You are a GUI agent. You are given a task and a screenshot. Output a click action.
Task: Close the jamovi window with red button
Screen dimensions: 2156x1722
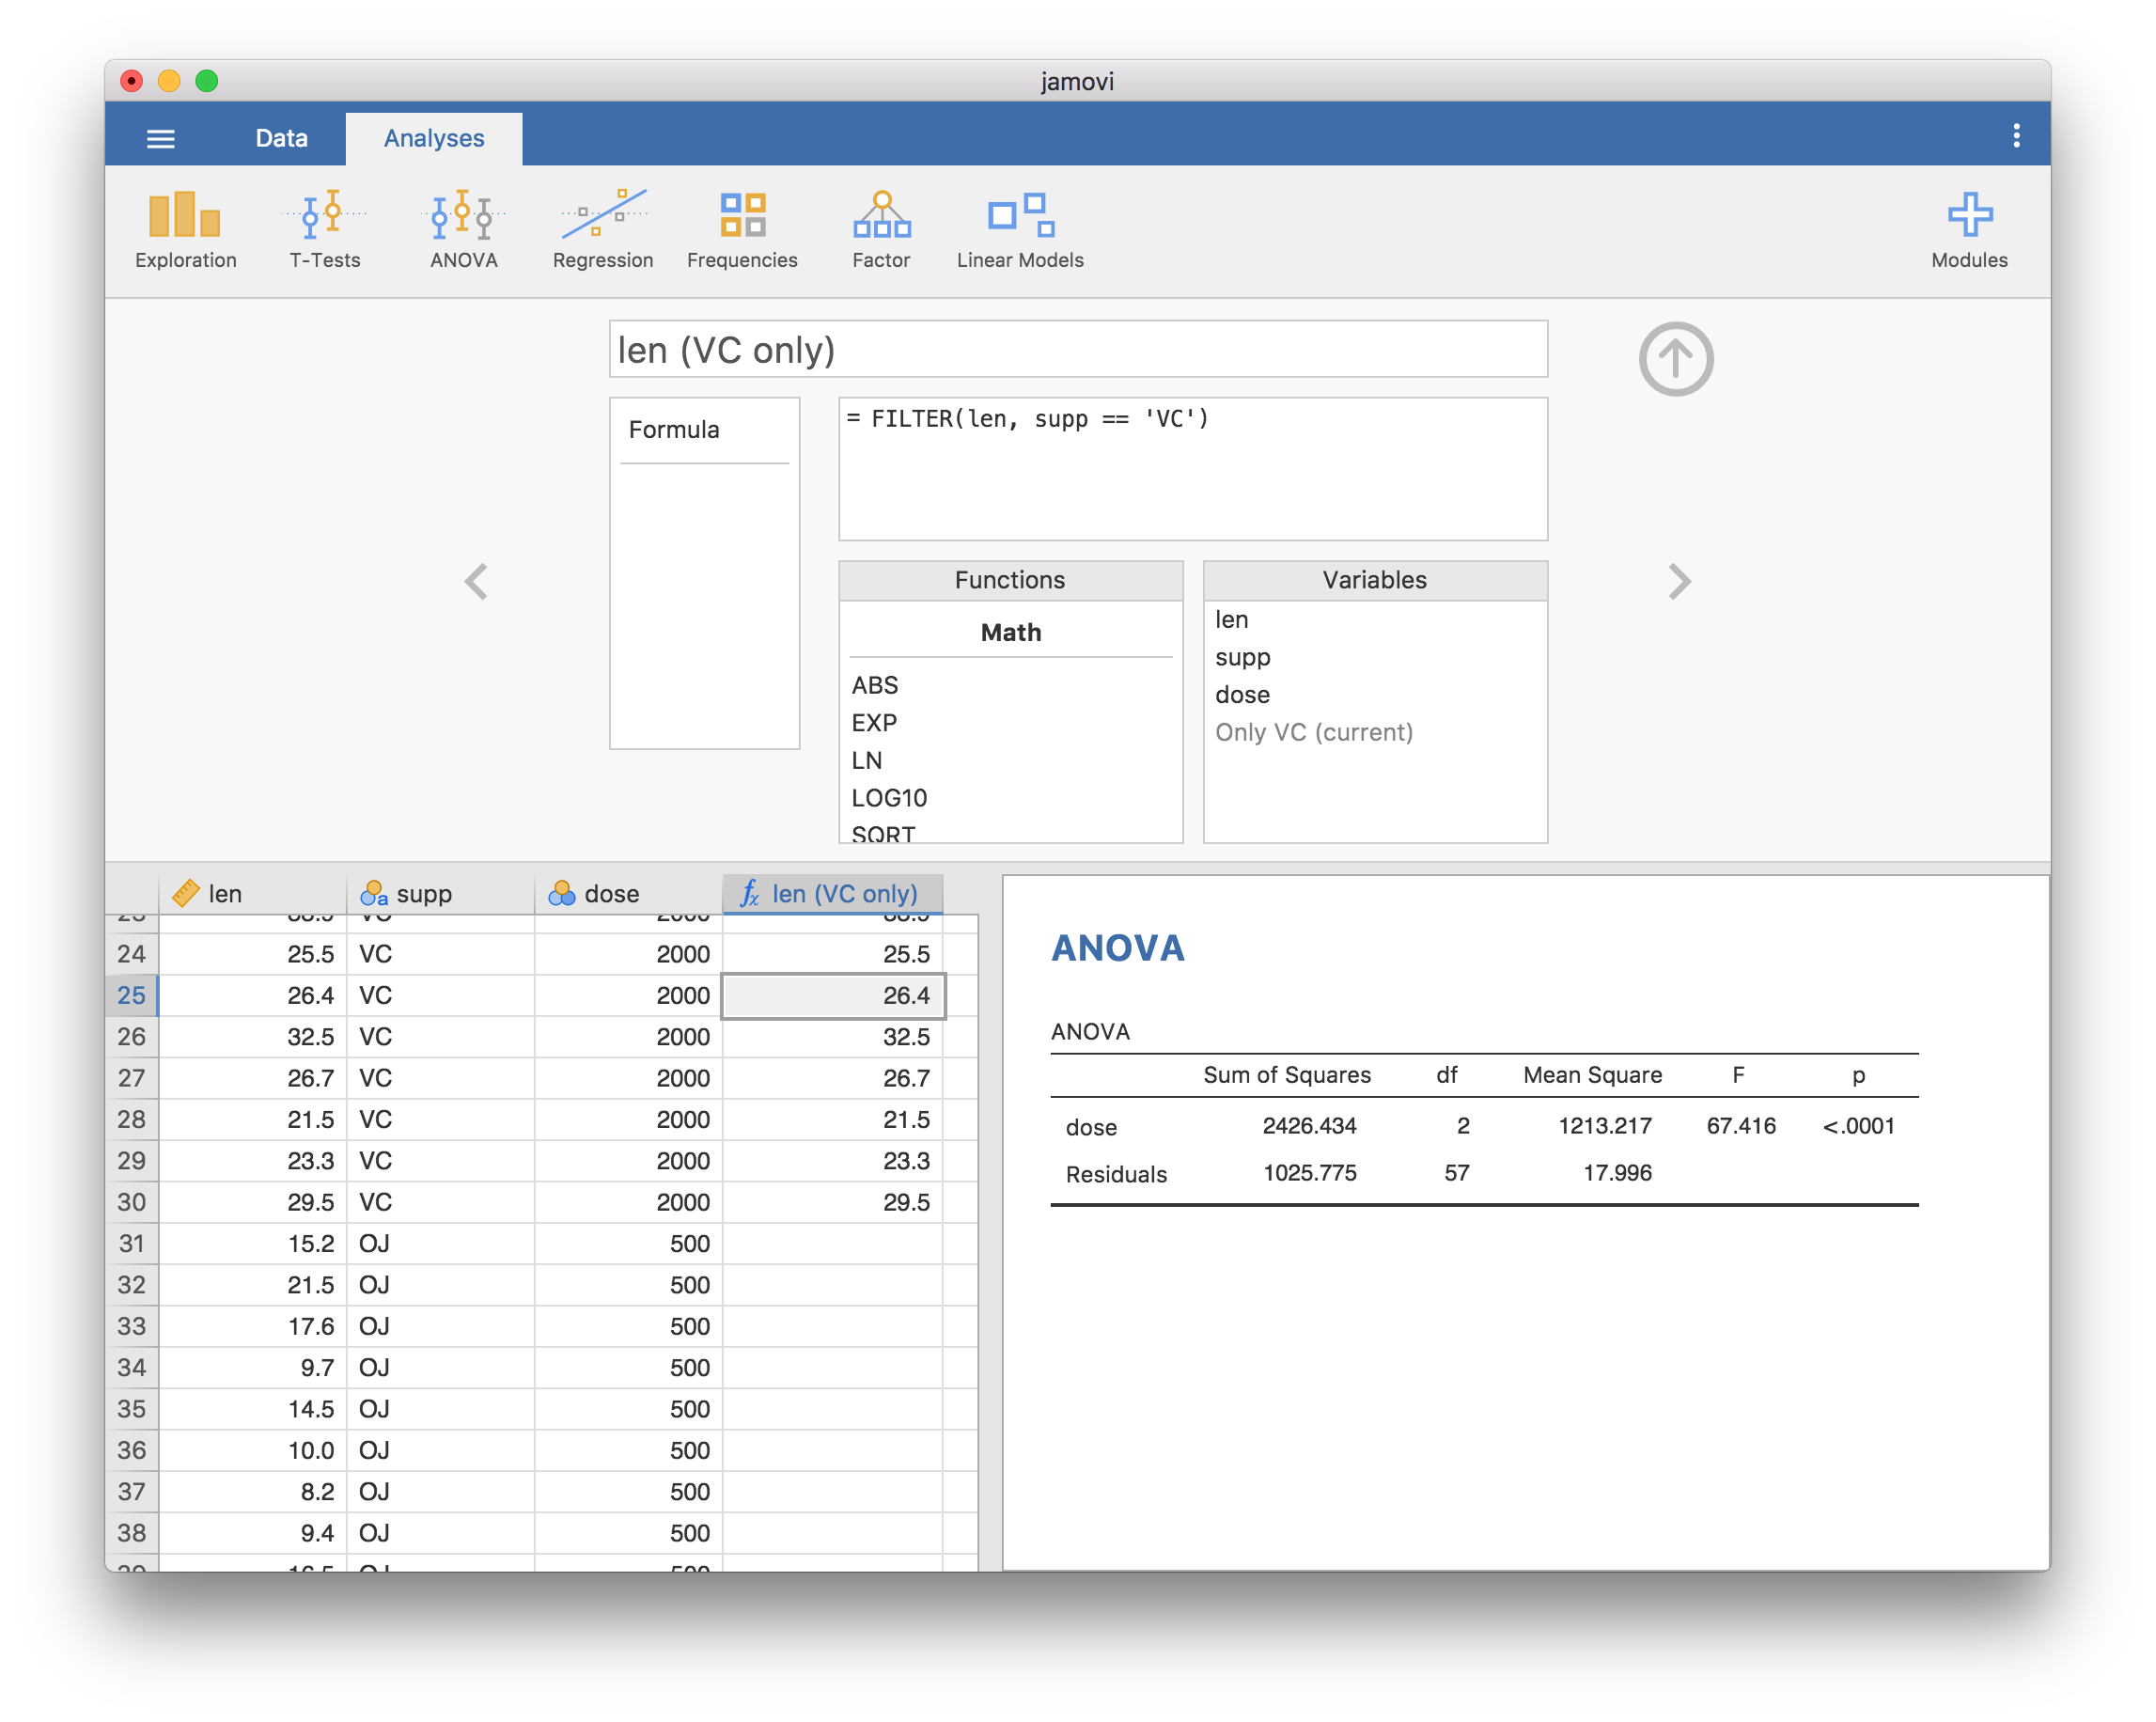(x=131, y=81)
